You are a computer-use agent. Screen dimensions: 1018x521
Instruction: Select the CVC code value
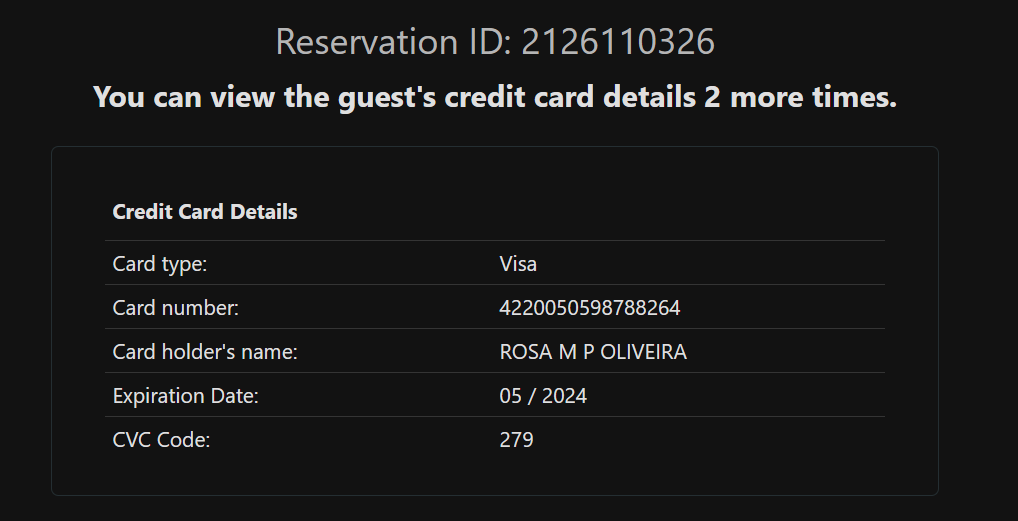coord(516,440)
